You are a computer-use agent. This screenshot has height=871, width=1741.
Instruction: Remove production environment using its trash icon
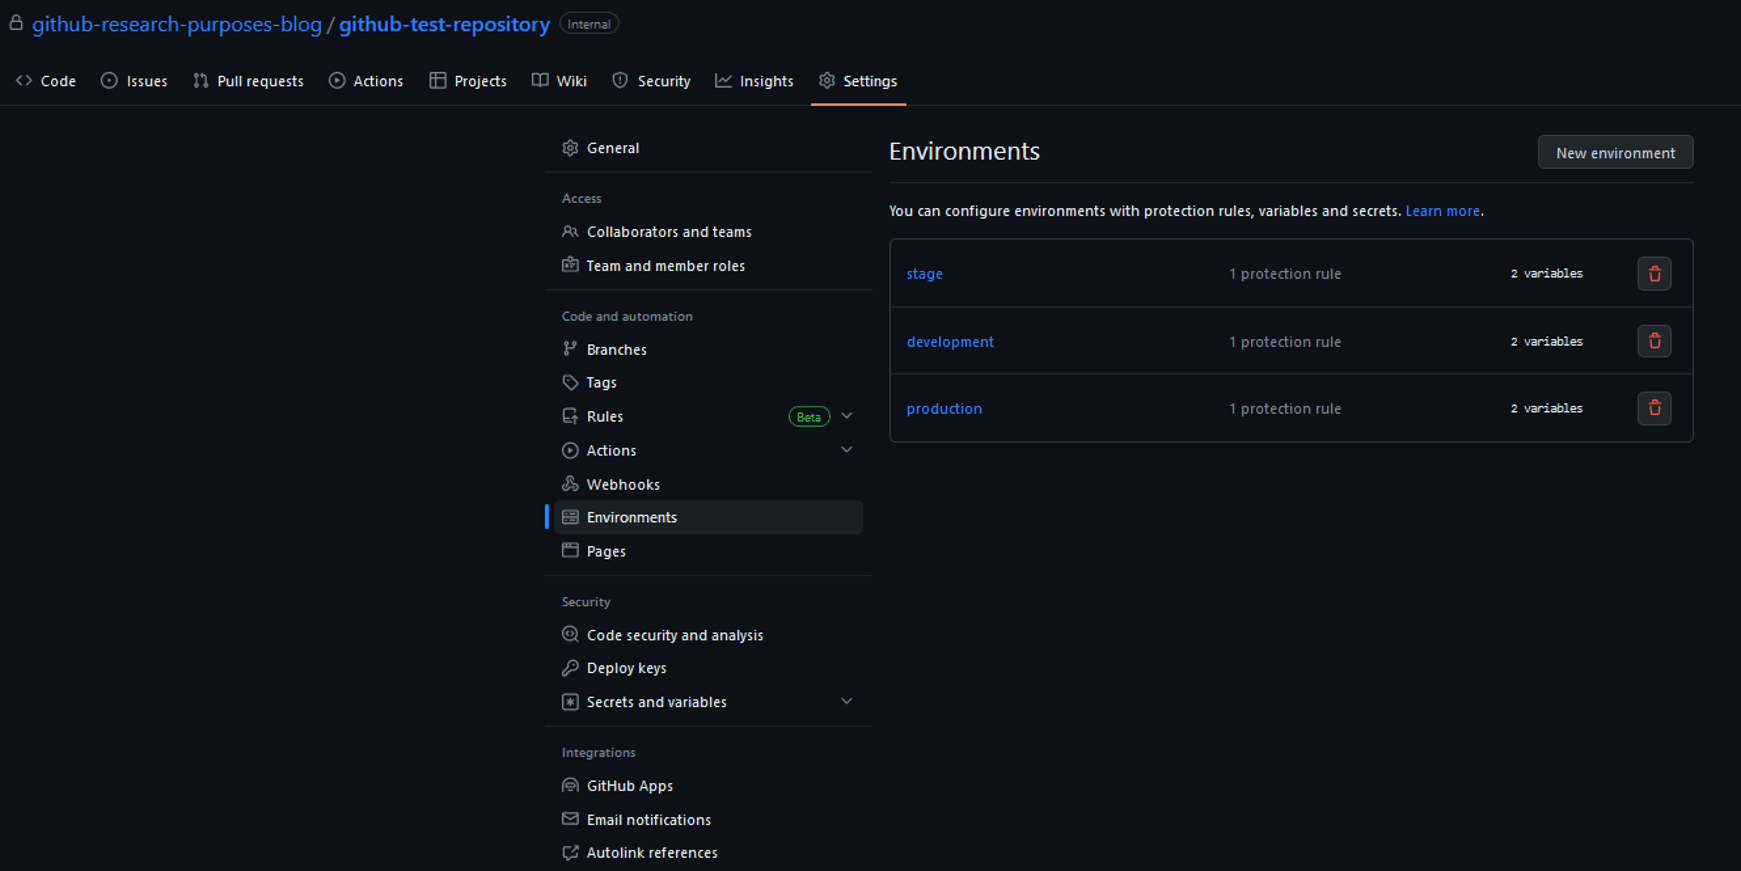(x=1654, y=408)
